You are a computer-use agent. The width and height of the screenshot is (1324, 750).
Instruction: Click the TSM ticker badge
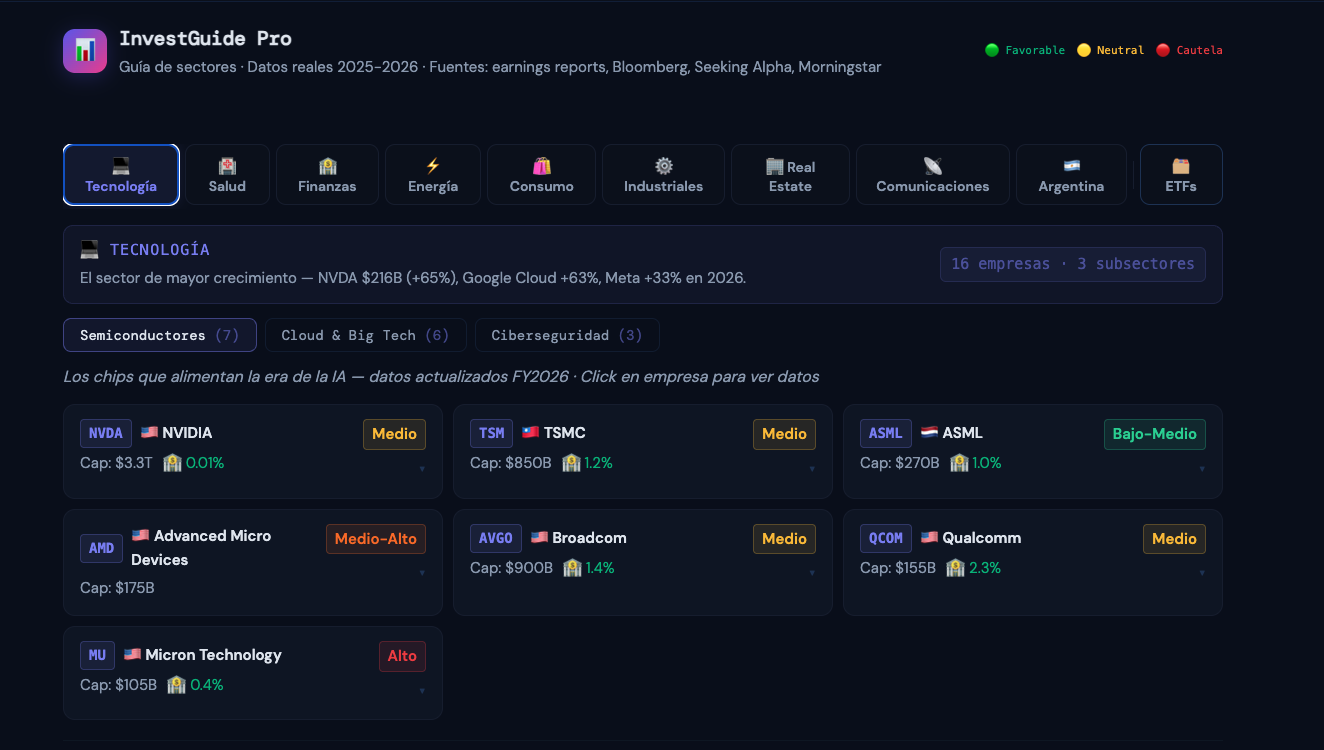[491, 433]
